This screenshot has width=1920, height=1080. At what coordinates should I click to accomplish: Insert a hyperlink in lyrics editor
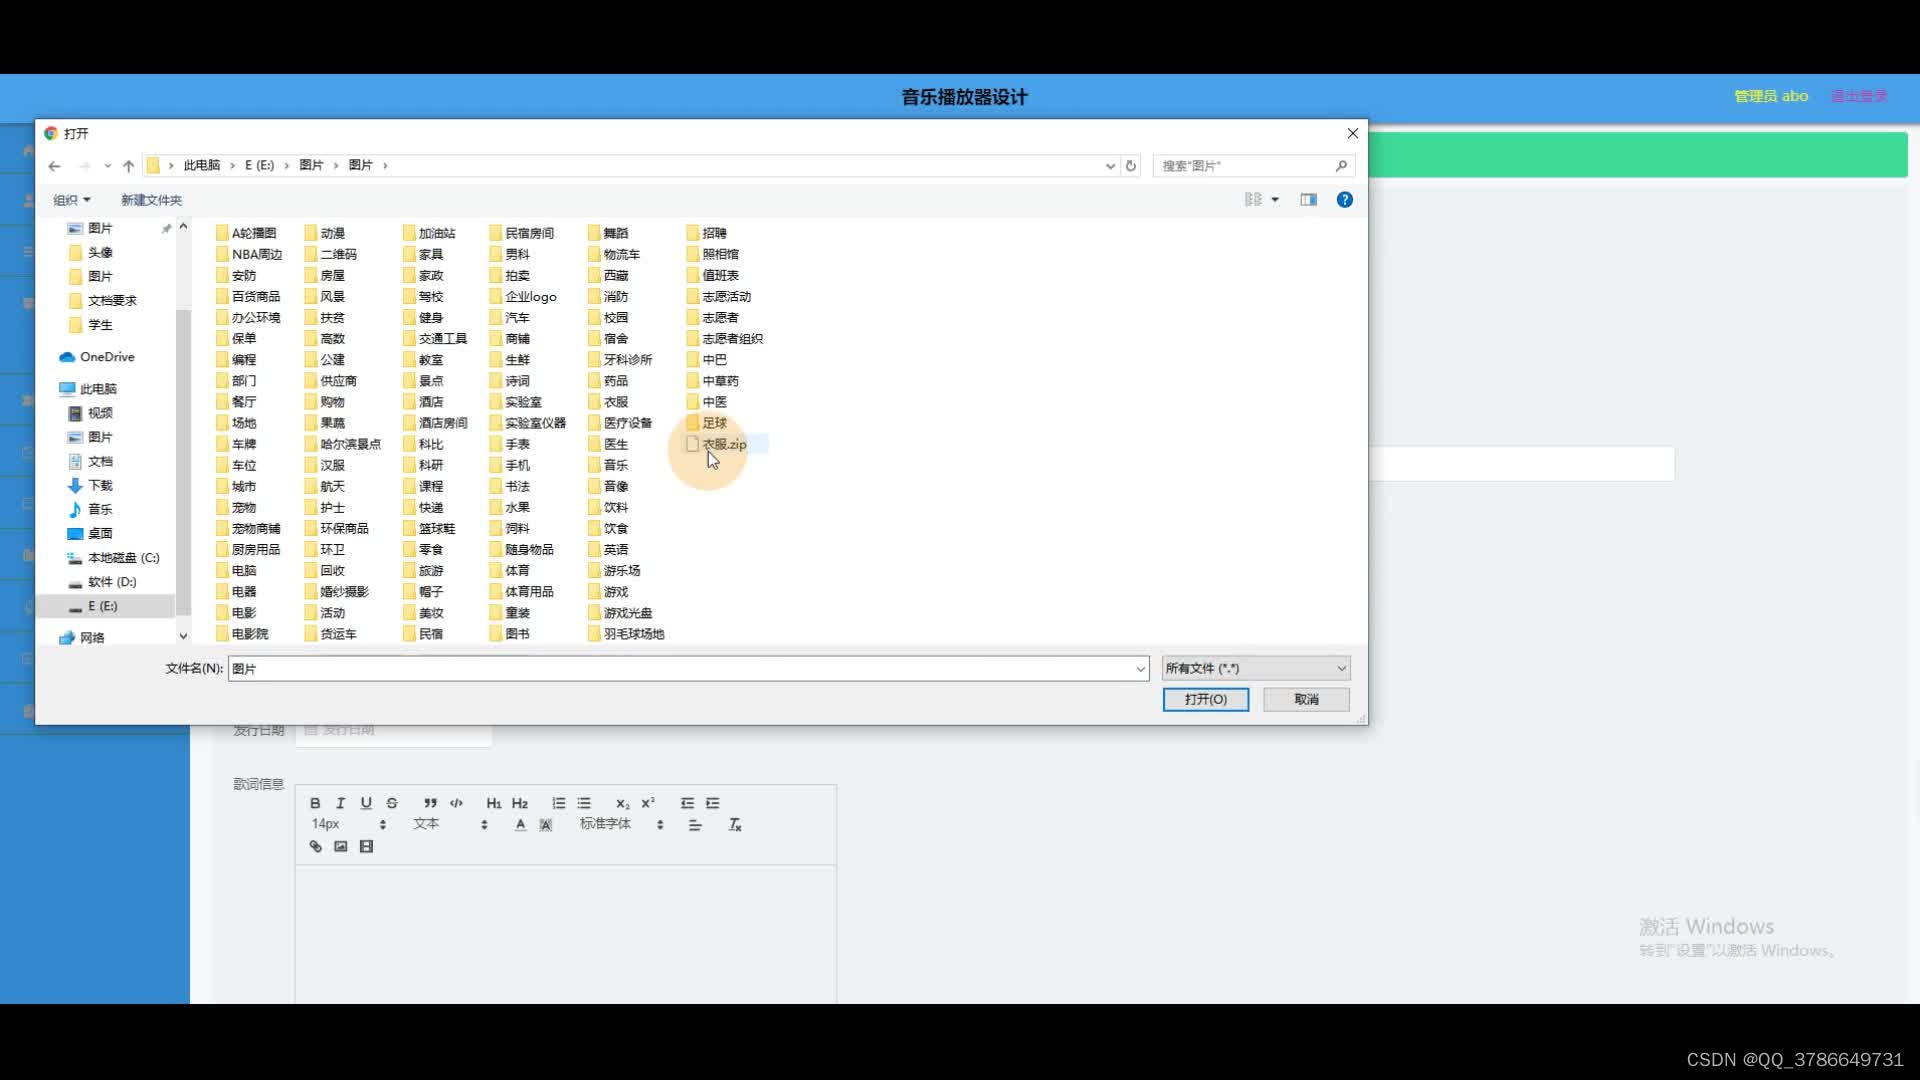[x=315, y=847]
